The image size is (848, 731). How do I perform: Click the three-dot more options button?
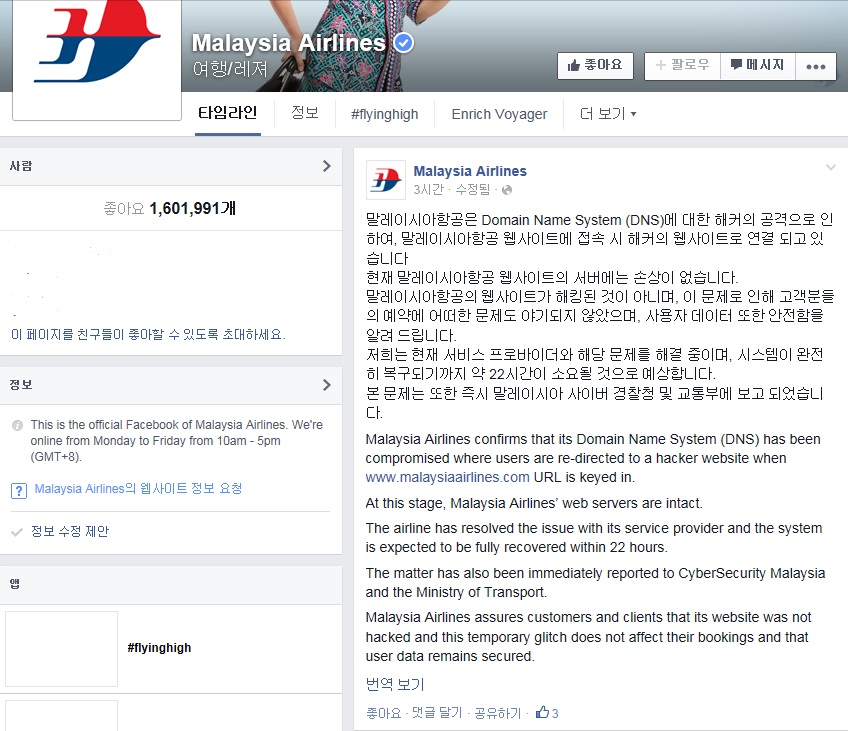point(816,67)
